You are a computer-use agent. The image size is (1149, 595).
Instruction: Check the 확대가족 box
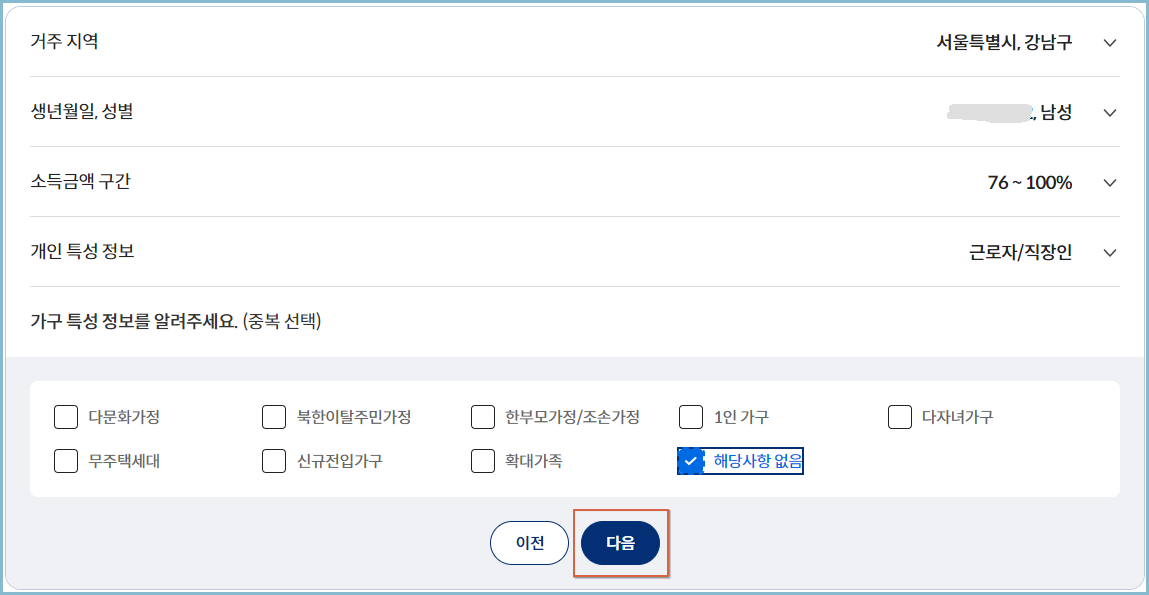click(481, 460)
